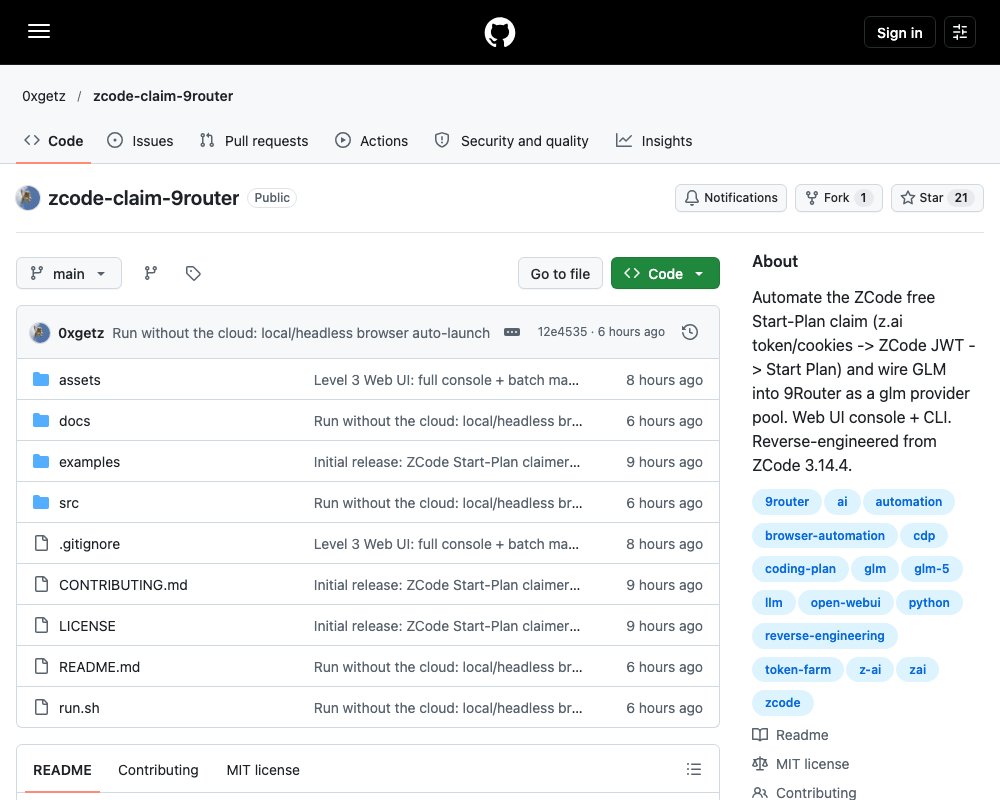Click the examples folder icon
Image resolution: width=1000 pixels, height=800 pixels.
coord(41,461)
